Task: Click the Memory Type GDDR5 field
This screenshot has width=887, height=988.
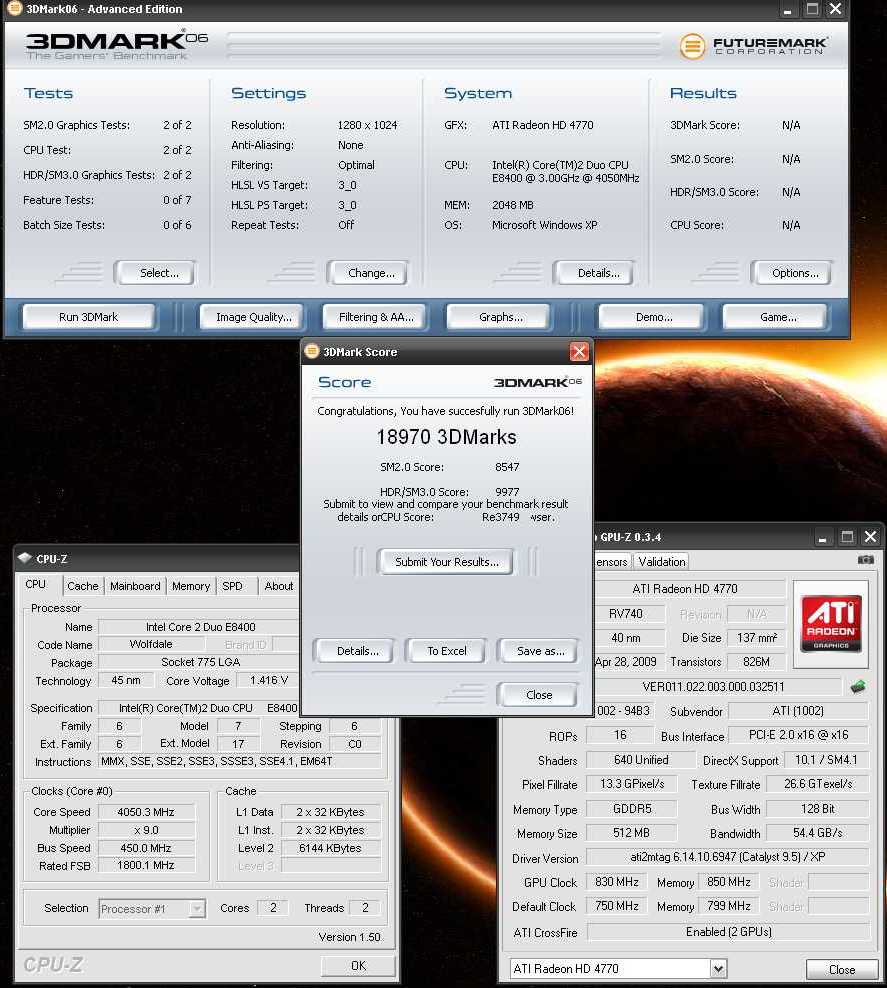Action: [x=631, y=808]
